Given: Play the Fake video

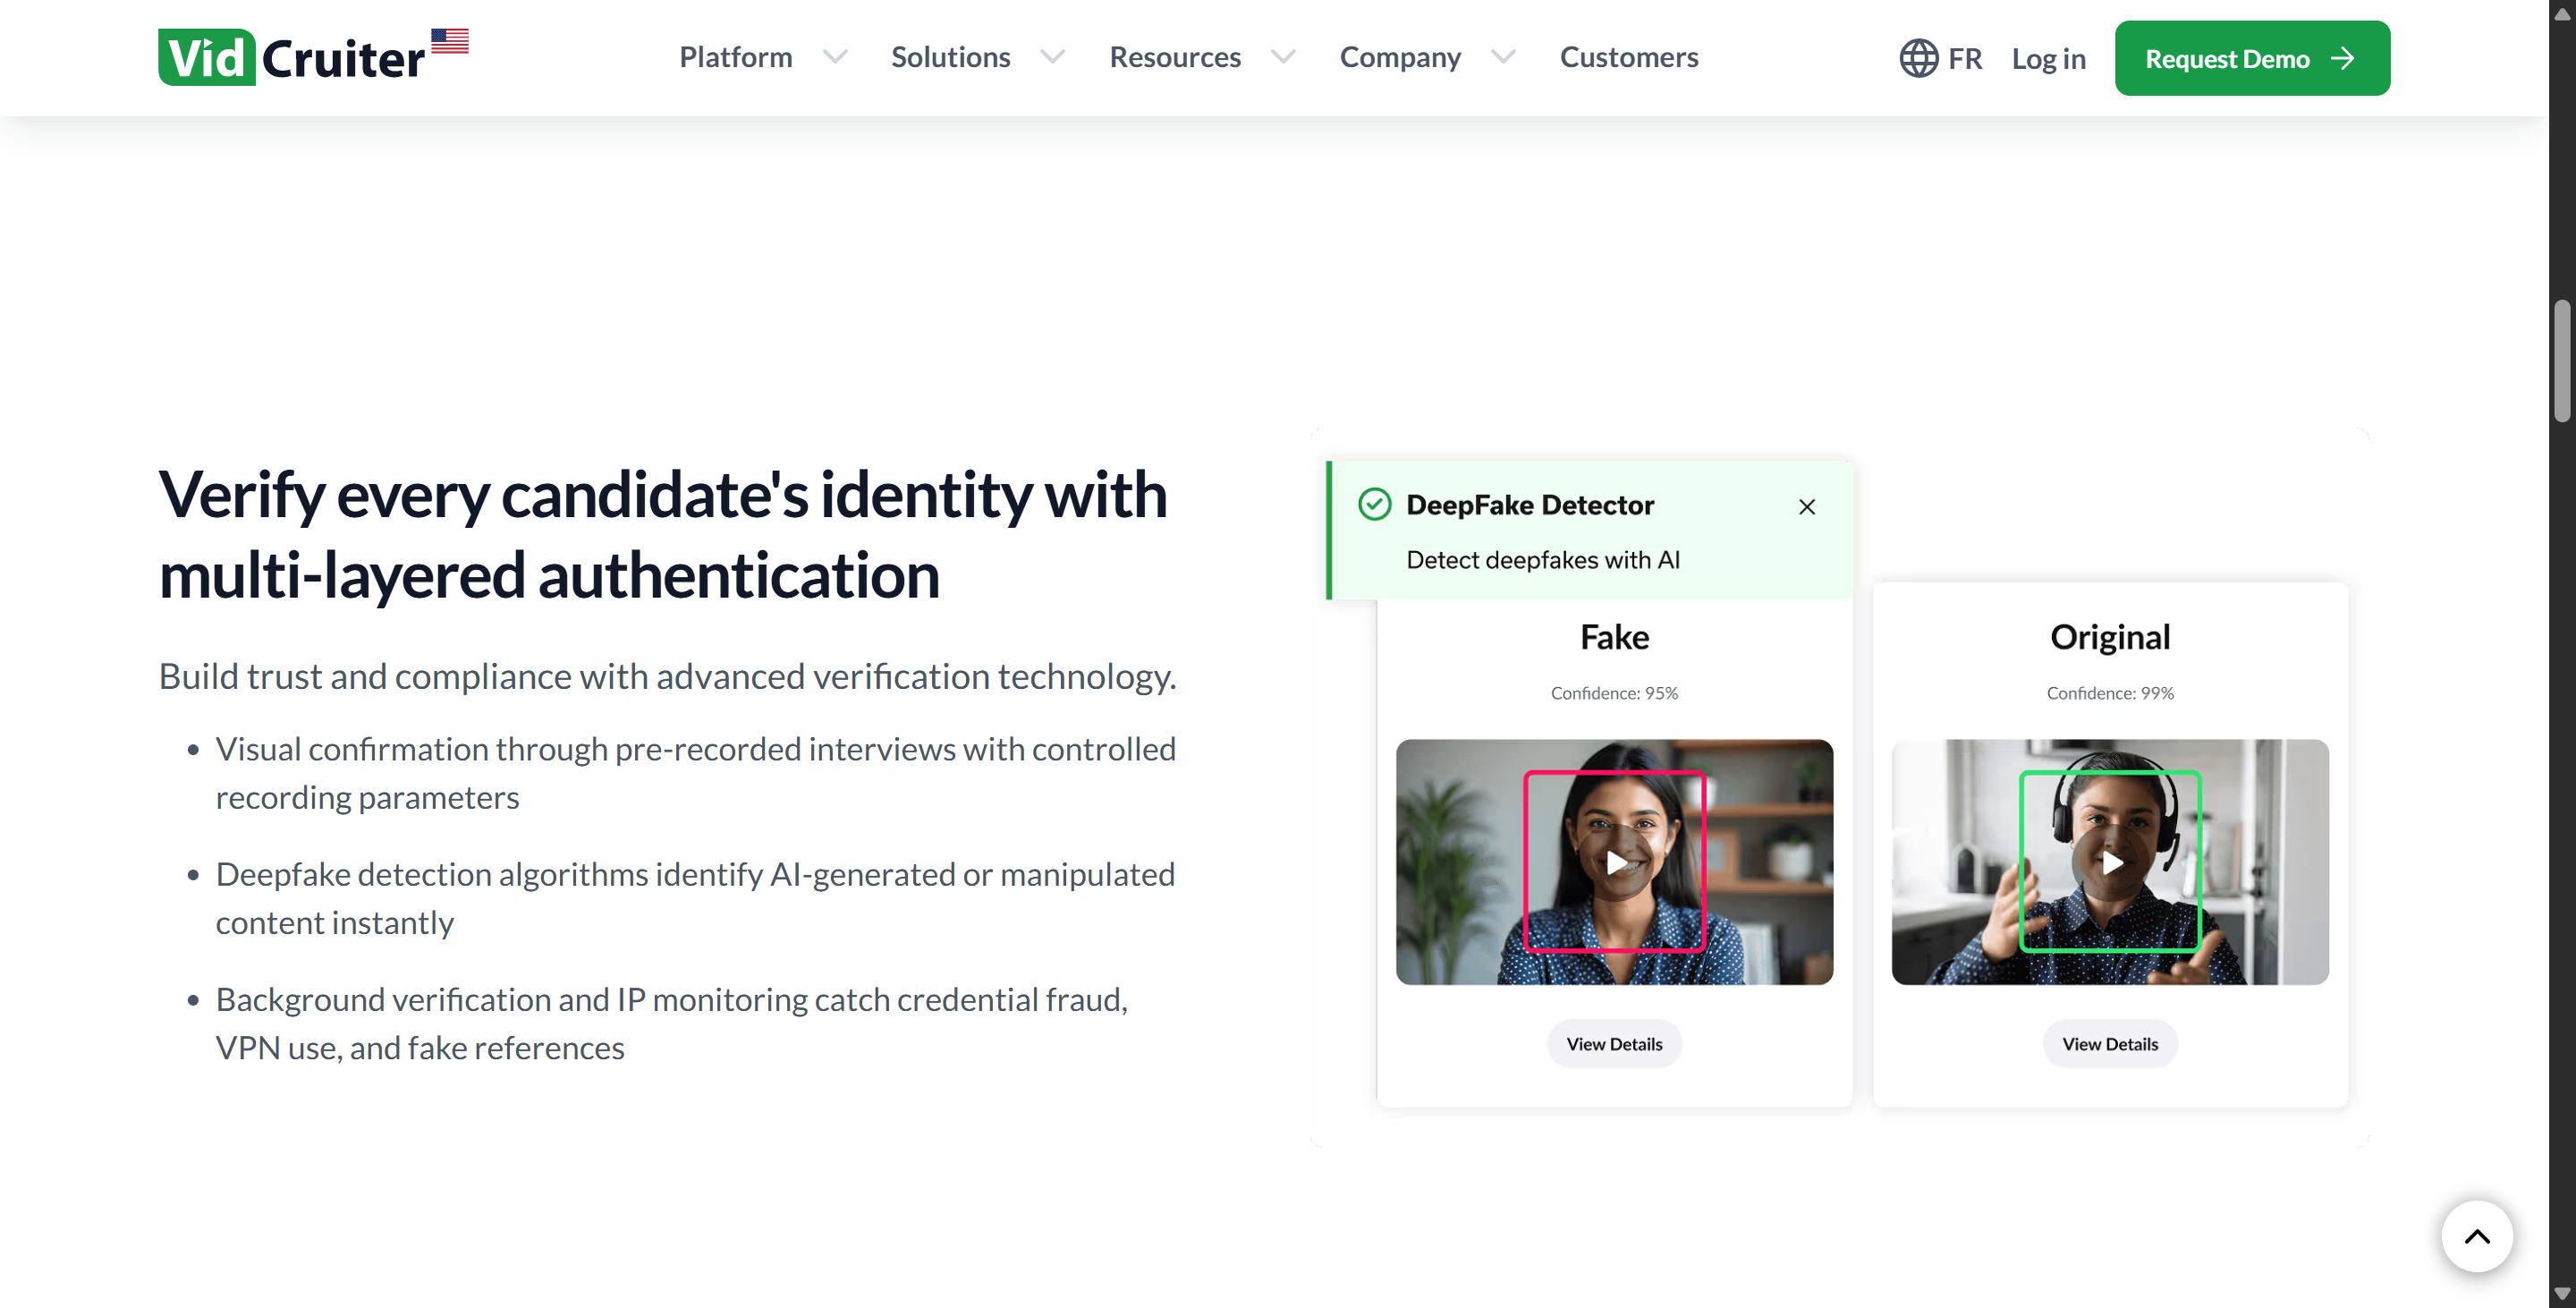Looking at the screenshot, I should [x=1614, y=862].
